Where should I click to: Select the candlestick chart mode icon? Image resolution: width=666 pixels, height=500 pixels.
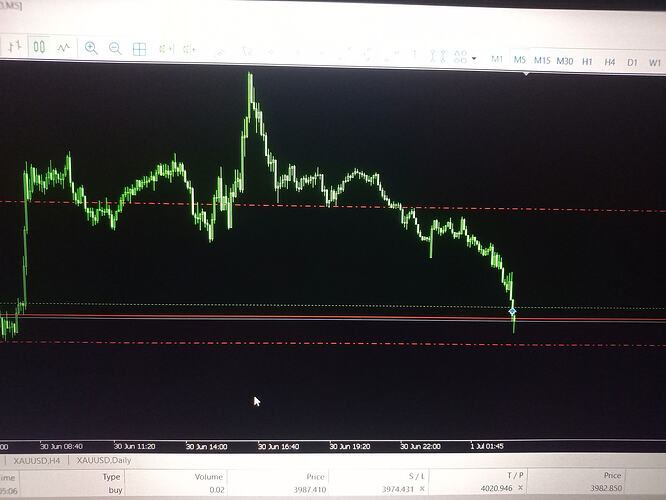click(39, 47)
